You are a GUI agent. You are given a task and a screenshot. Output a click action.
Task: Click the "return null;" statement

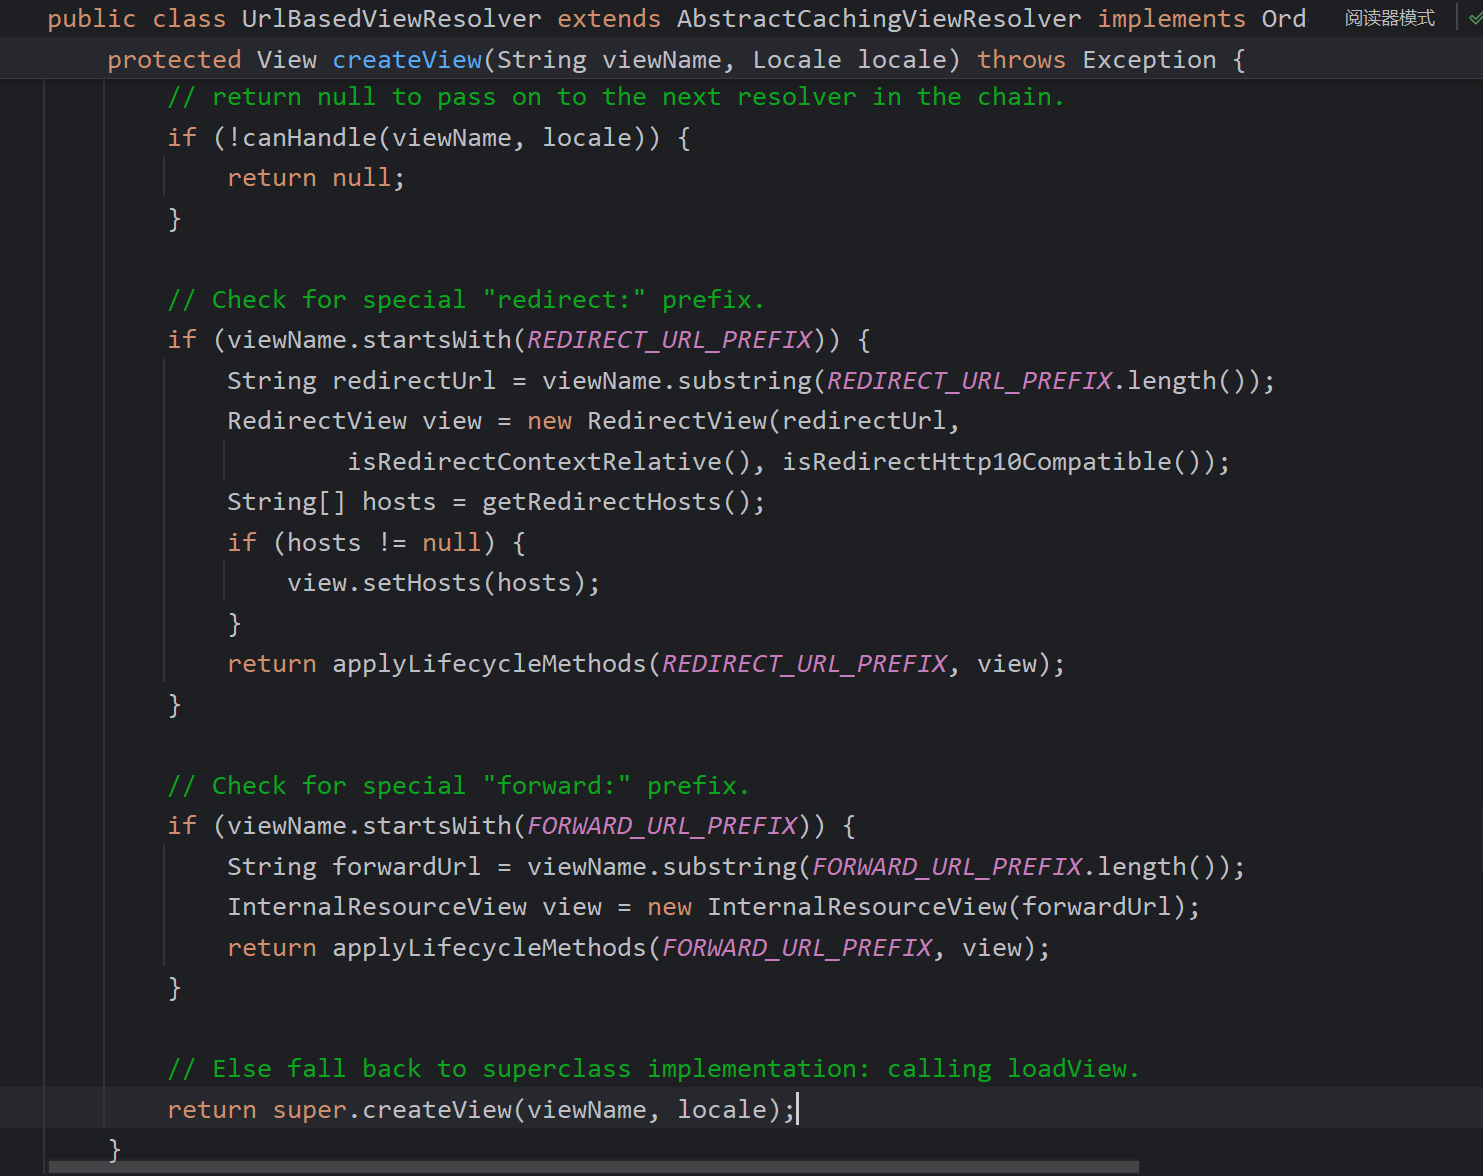pyautogui.click(x=315, y=178)
